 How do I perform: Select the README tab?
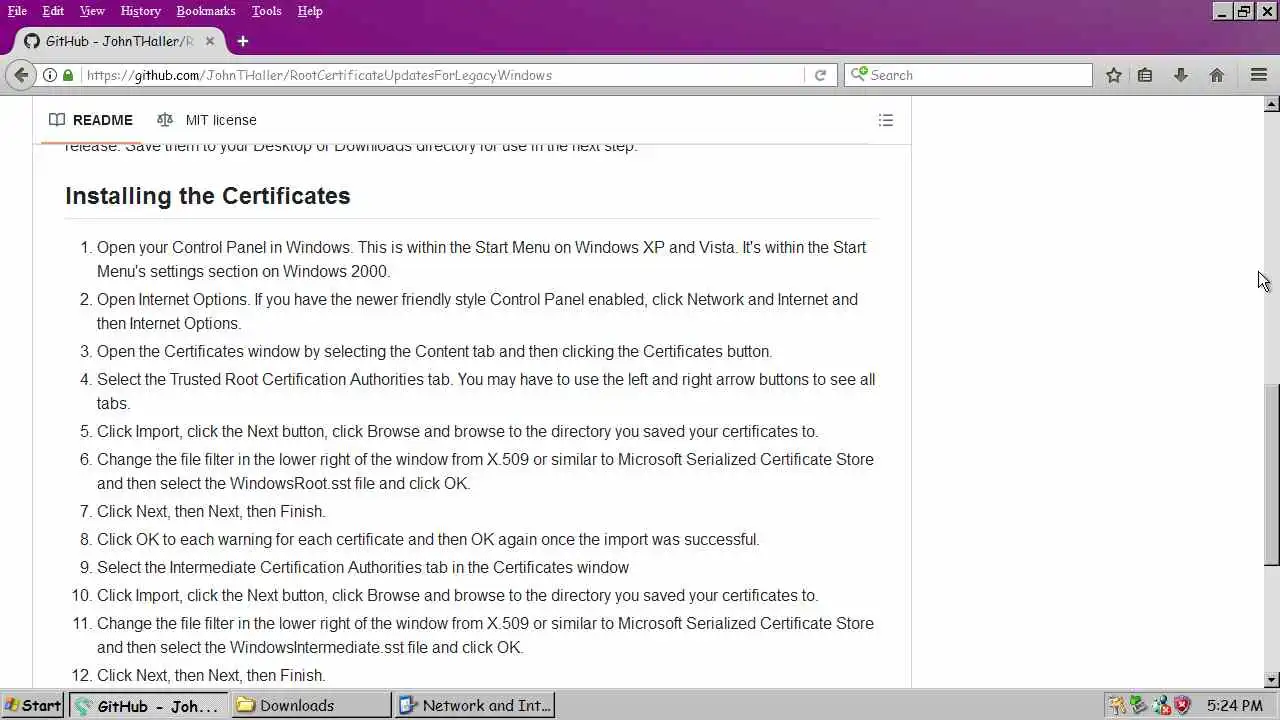click(x=91, y=120)
